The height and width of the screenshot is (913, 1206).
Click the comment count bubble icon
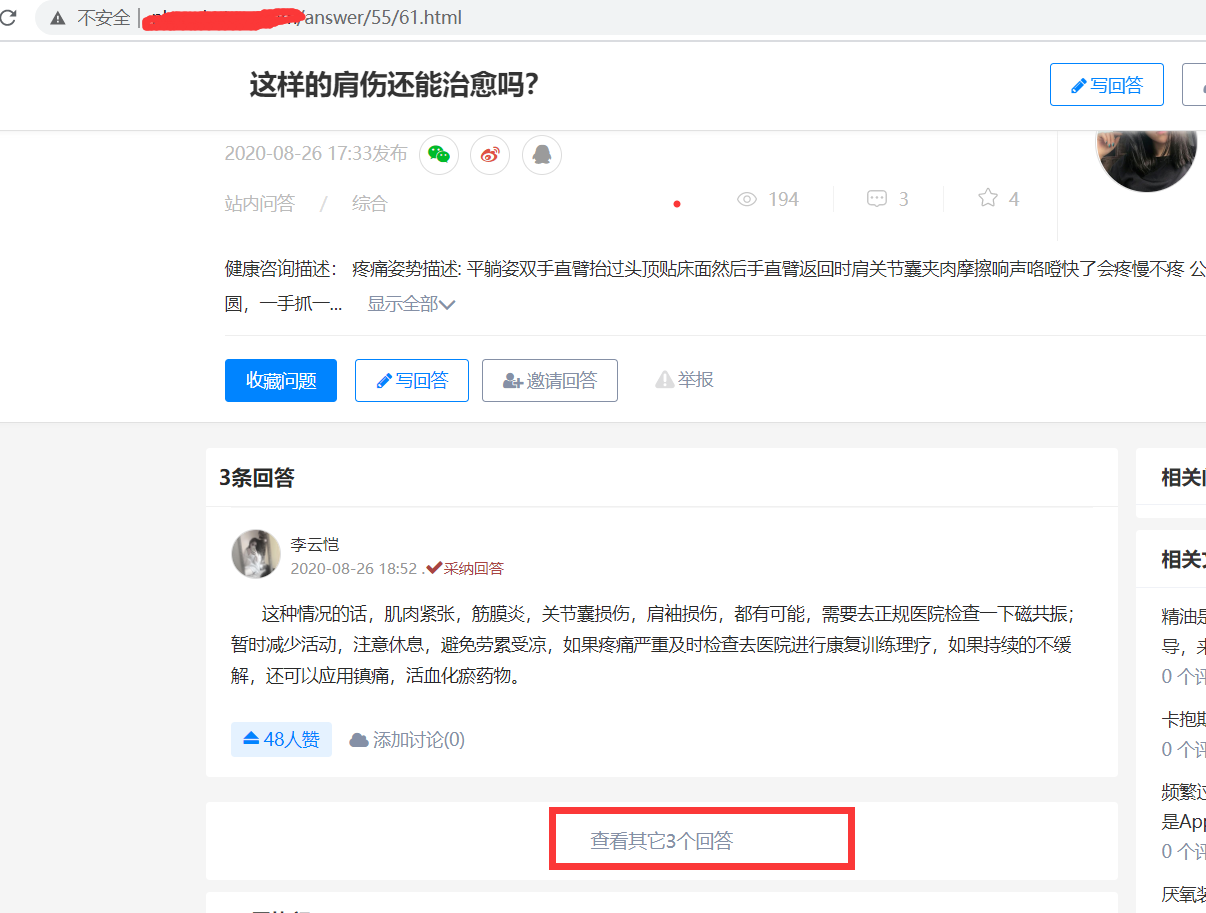tap(876, 199)
